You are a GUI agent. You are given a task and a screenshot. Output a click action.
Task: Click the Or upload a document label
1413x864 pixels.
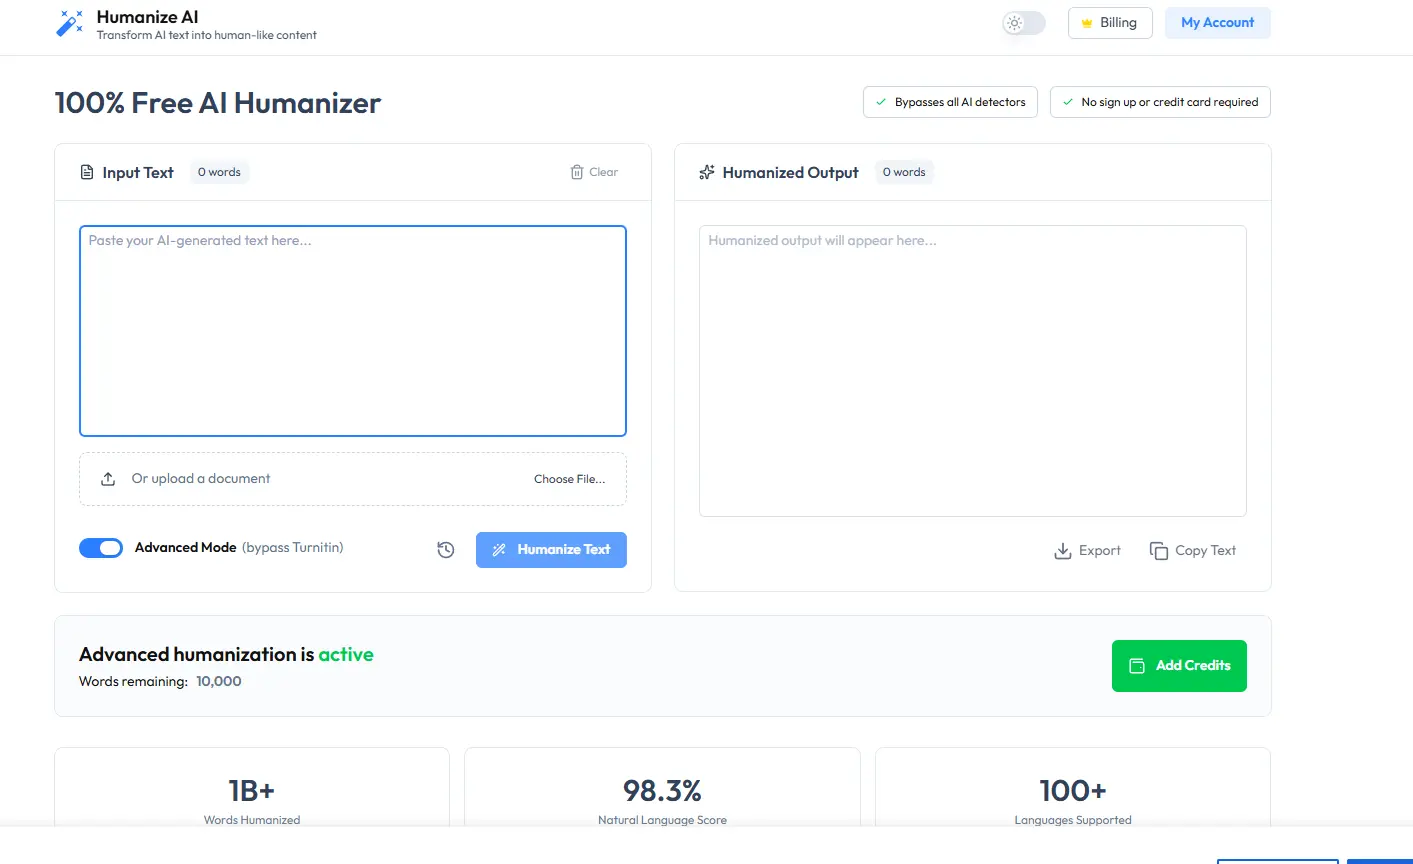coord(201,479)
